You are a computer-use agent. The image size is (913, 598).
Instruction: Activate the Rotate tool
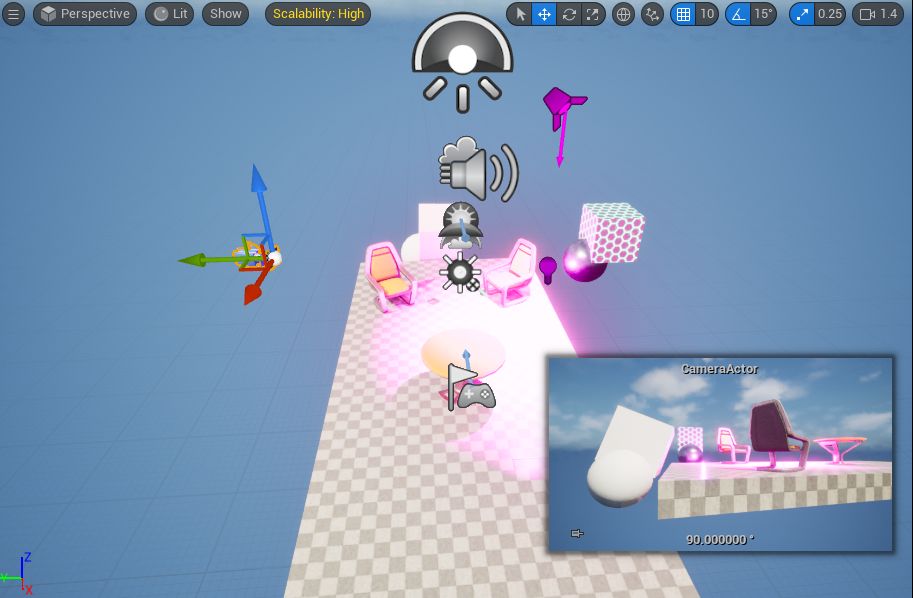[568, 14]
